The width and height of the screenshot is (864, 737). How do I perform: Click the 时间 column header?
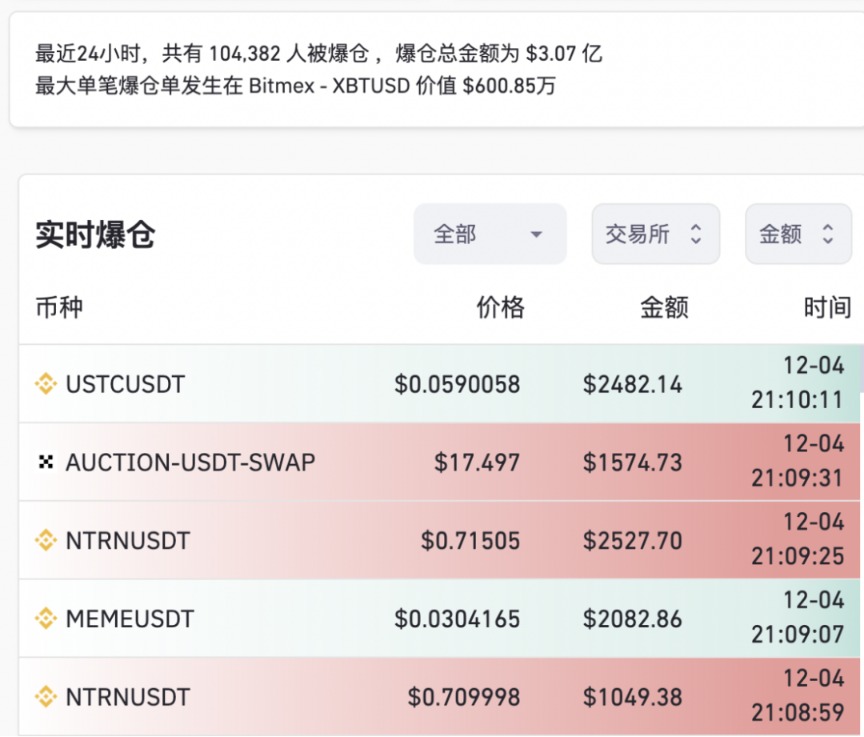[827, 307]
